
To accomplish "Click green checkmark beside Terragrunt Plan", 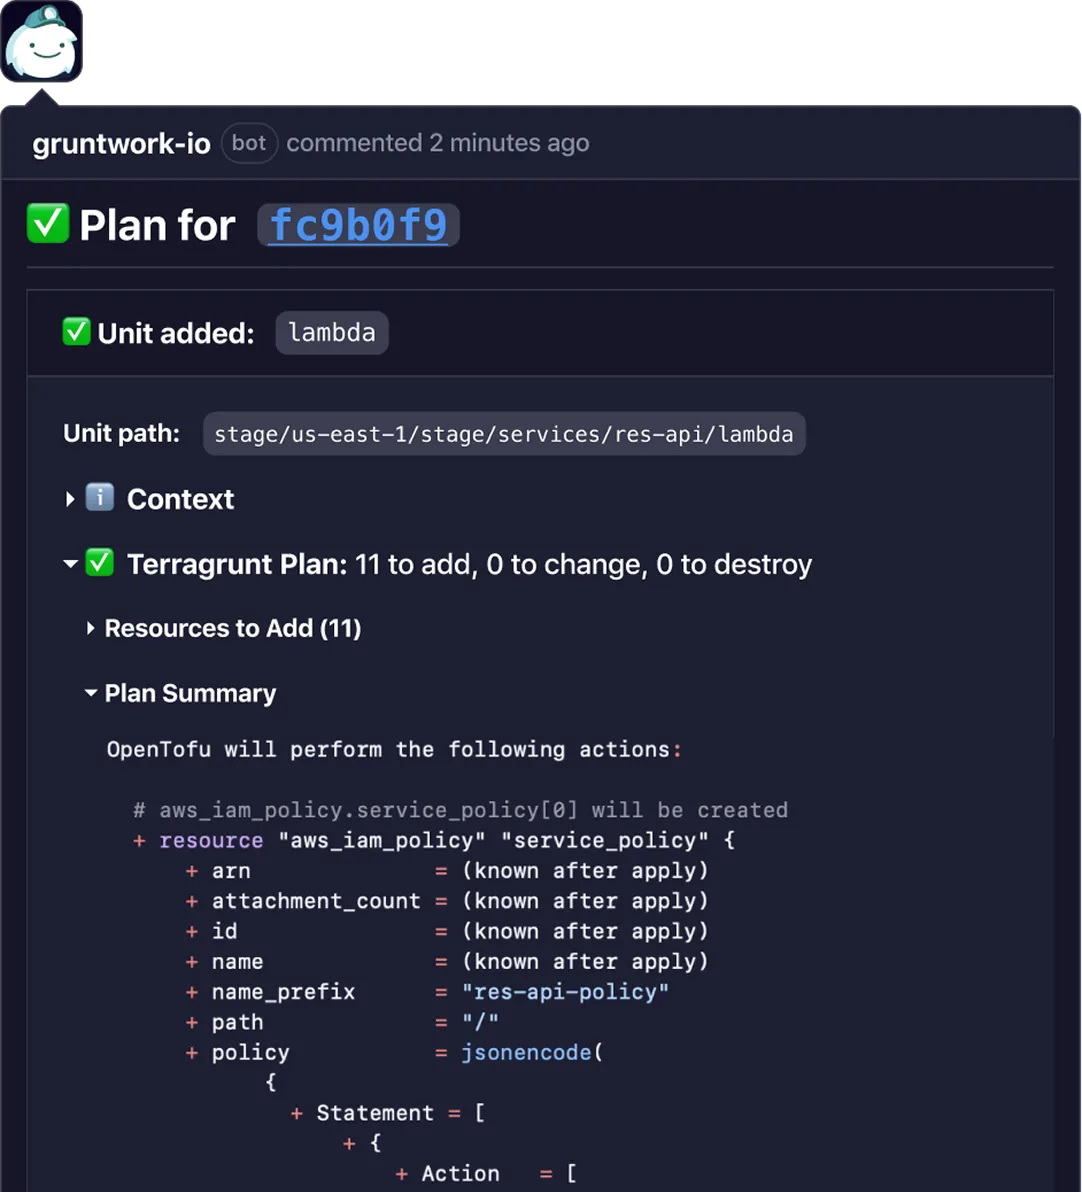I will pos(100,563).
